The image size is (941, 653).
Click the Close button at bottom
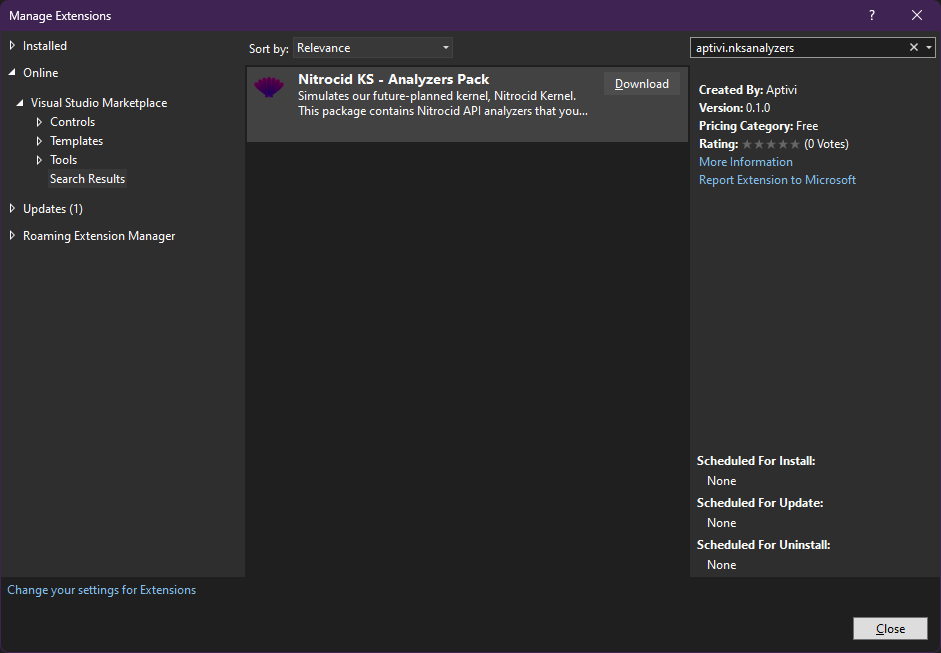889,628
